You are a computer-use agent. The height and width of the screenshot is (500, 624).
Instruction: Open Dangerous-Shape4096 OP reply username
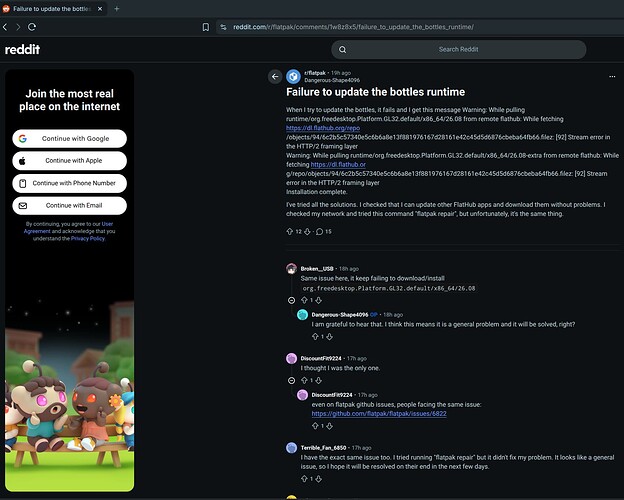click(x=339, y=314)
